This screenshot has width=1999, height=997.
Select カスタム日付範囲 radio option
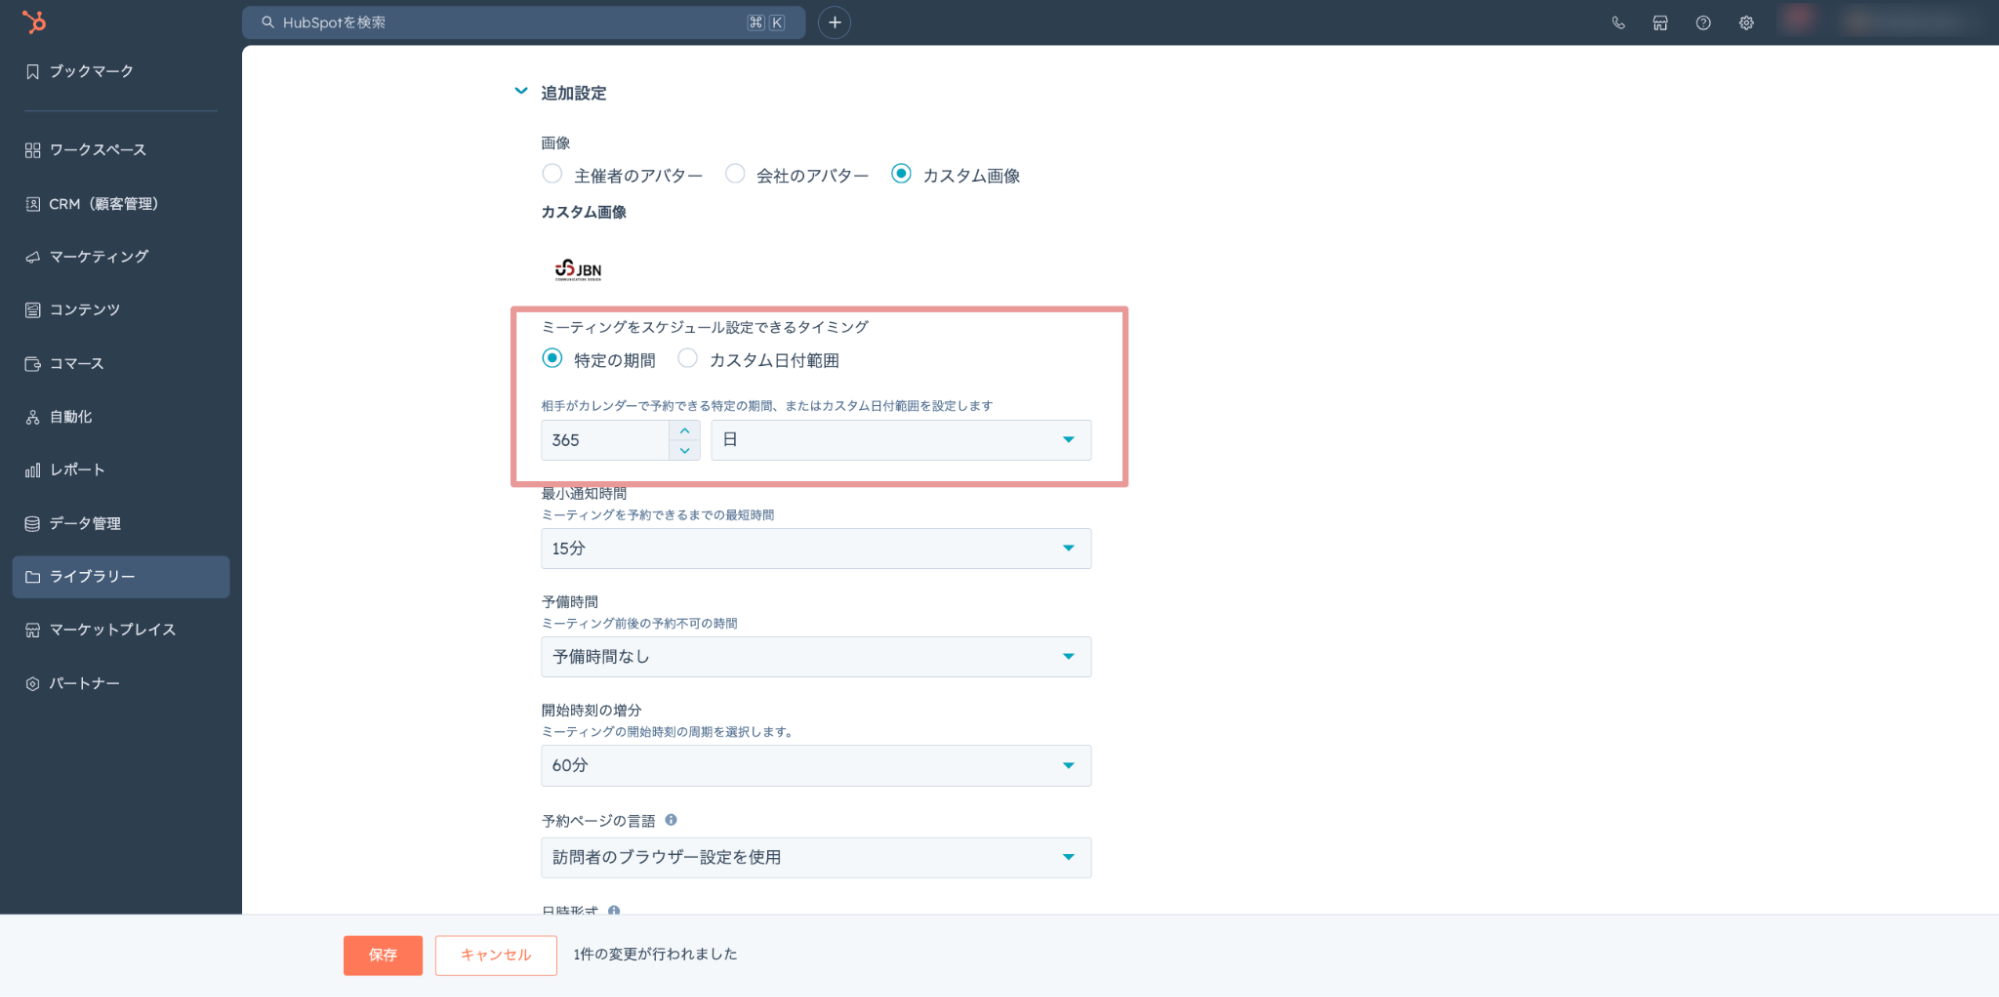[x=687, y=358]
